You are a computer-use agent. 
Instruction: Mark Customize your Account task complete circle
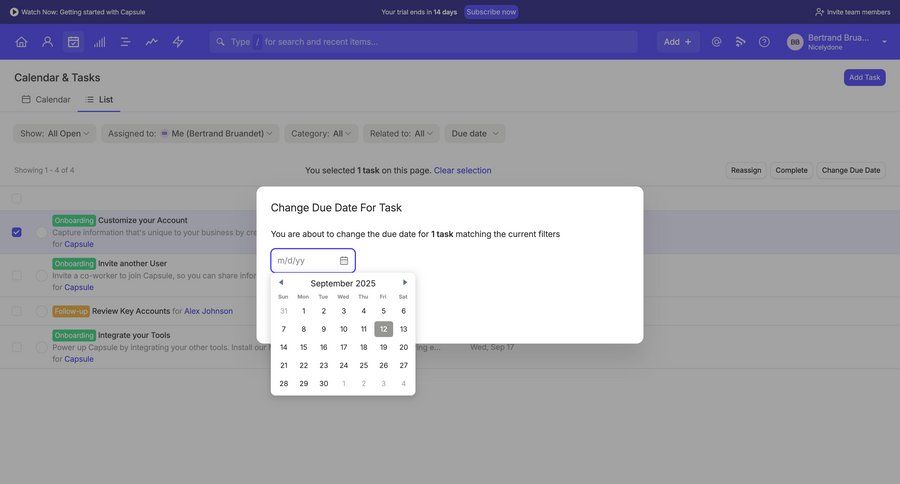[x=41, y=233]
